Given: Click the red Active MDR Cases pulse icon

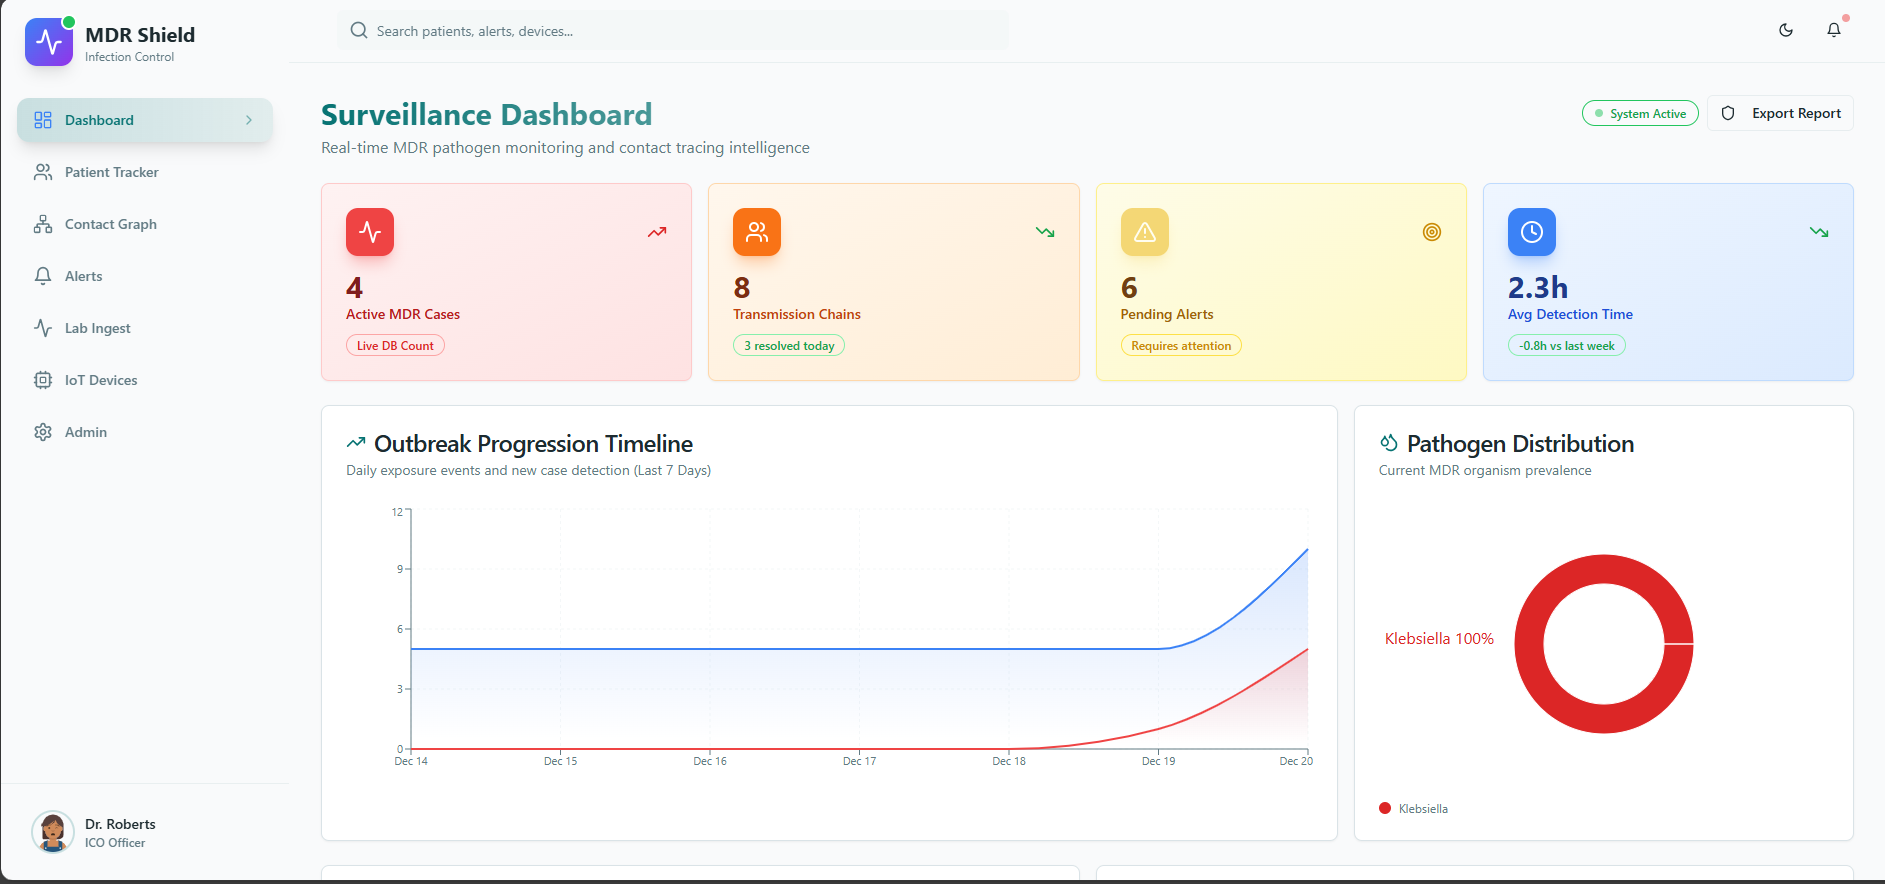Looking at the screenshot, I should coord(370,232).
